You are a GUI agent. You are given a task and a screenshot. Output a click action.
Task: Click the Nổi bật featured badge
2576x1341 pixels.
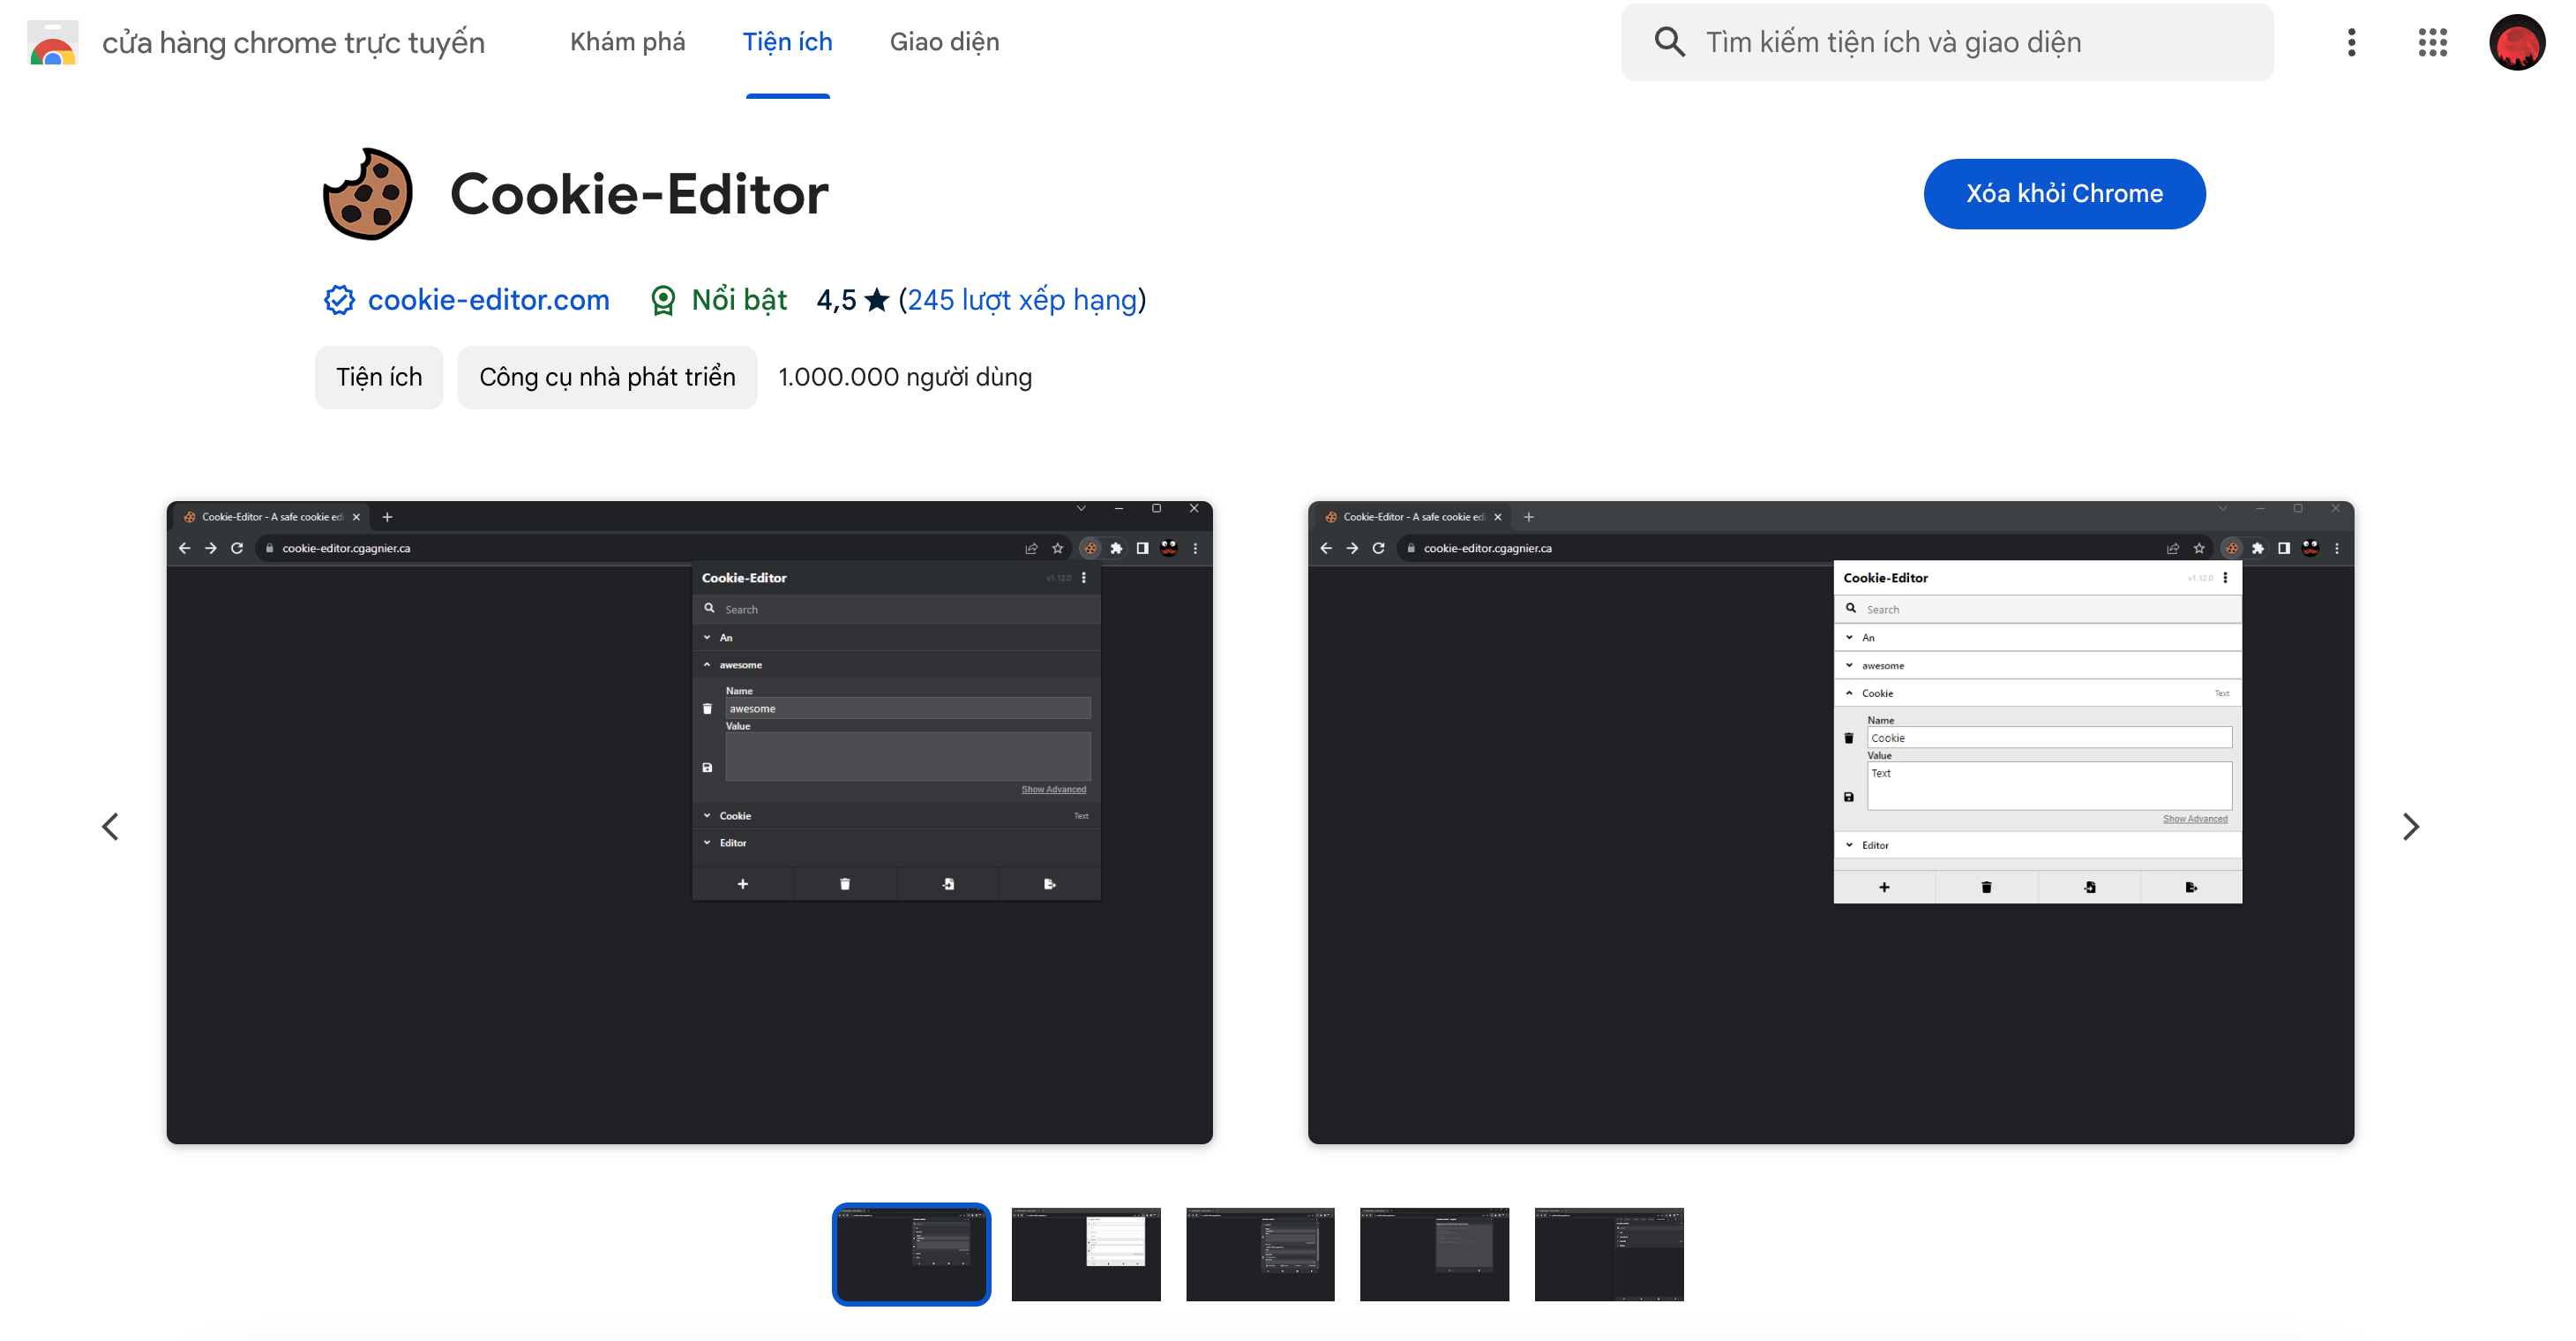718,300
